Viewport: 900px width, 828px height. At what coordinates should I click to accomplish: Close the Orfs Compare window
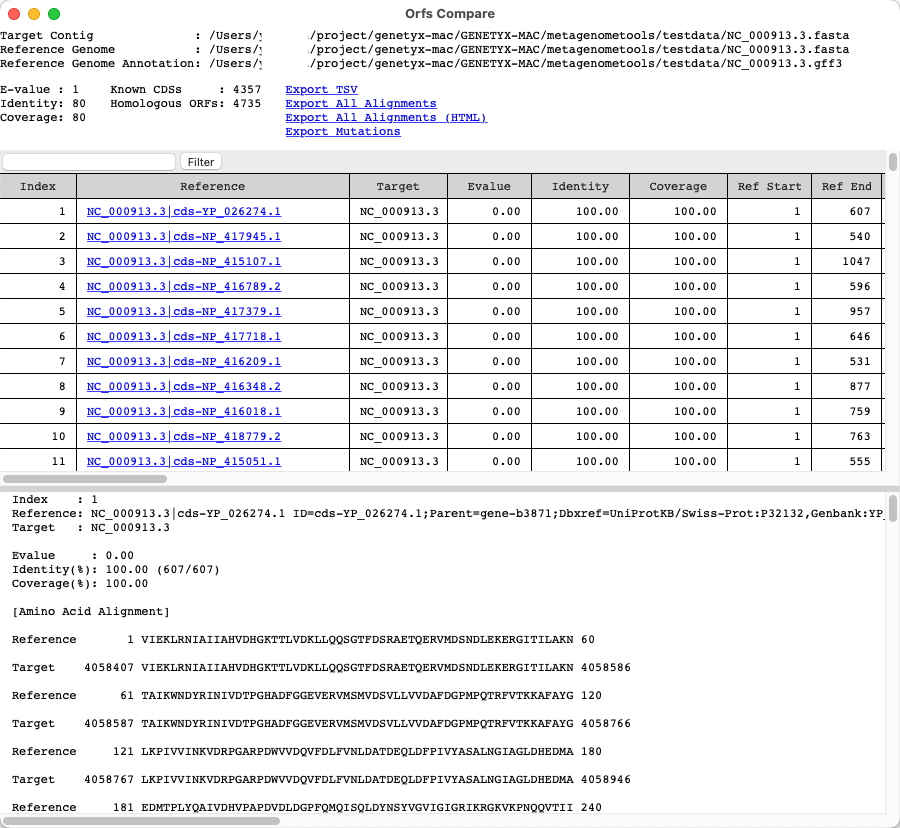click(x=14, y=14)
